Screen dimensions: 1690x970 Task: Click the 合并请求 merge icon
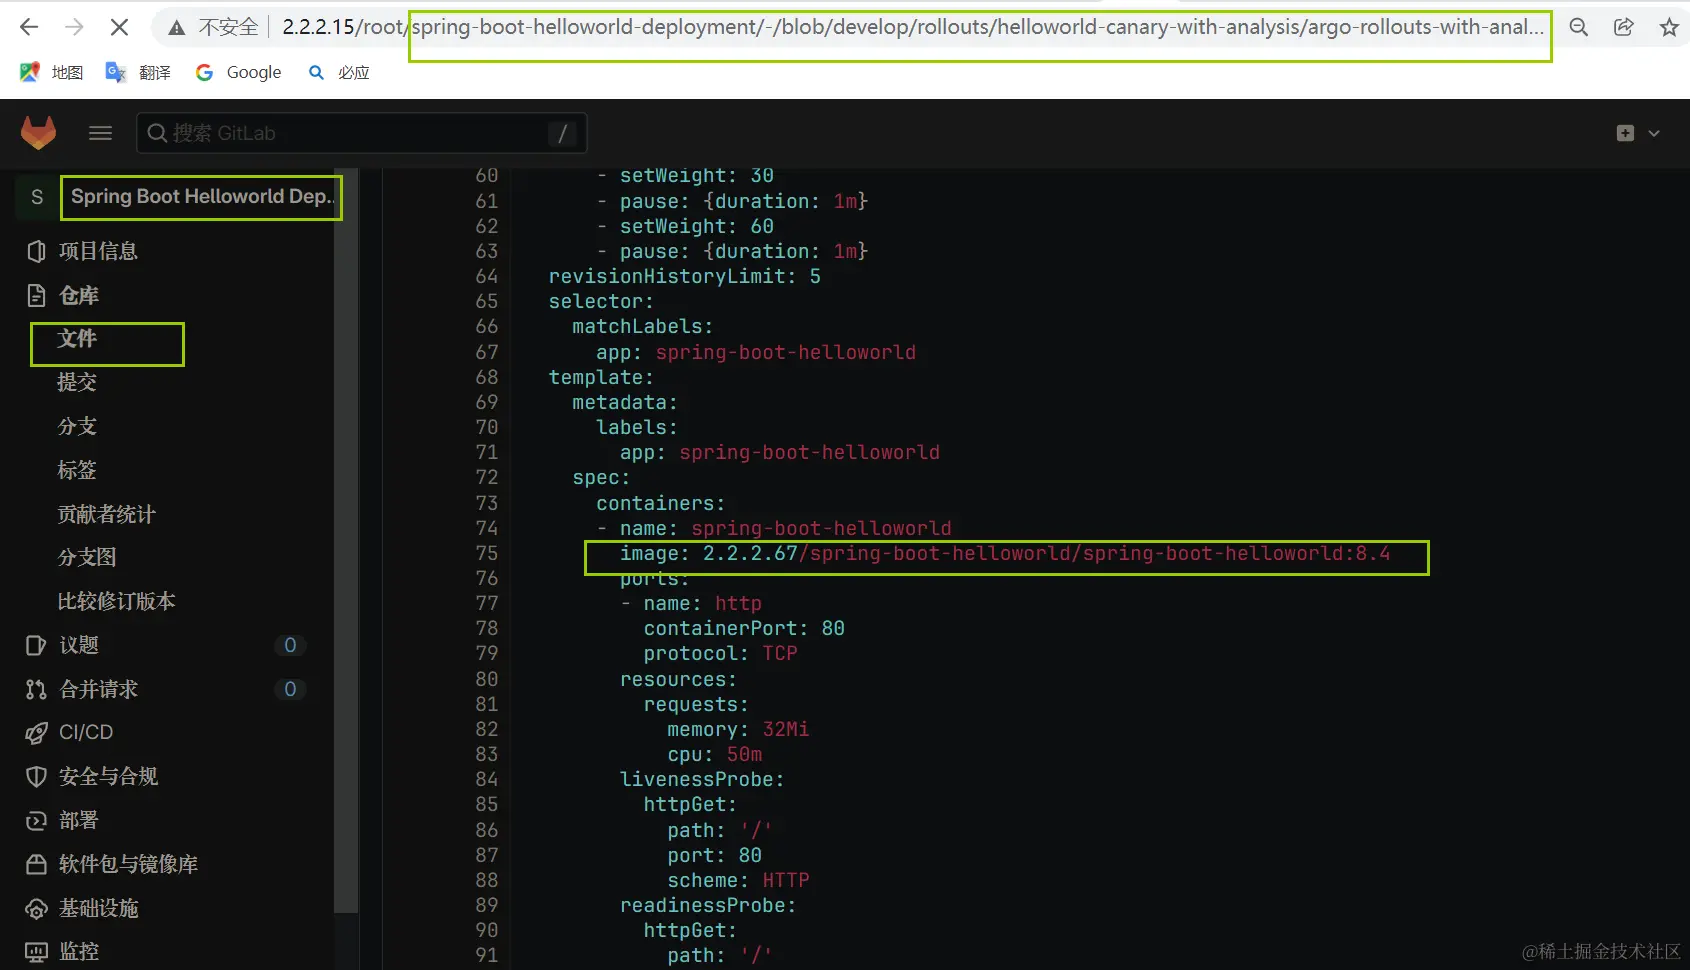[36, 689]
